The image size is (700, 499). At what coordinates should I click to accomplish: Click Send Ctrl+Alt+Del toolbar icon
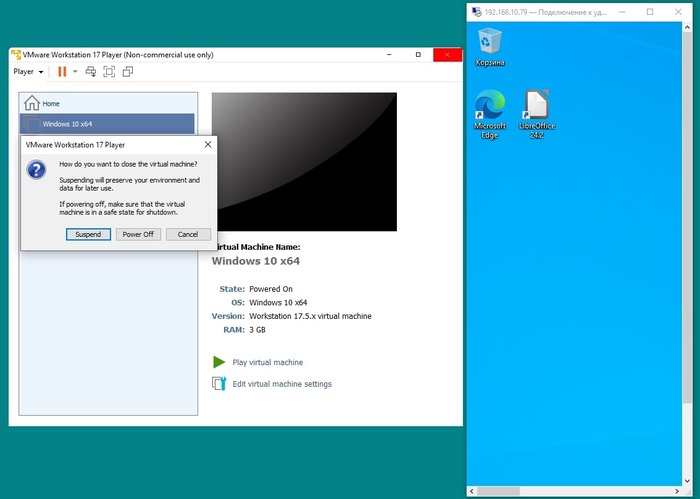click(x=91, y=72)
